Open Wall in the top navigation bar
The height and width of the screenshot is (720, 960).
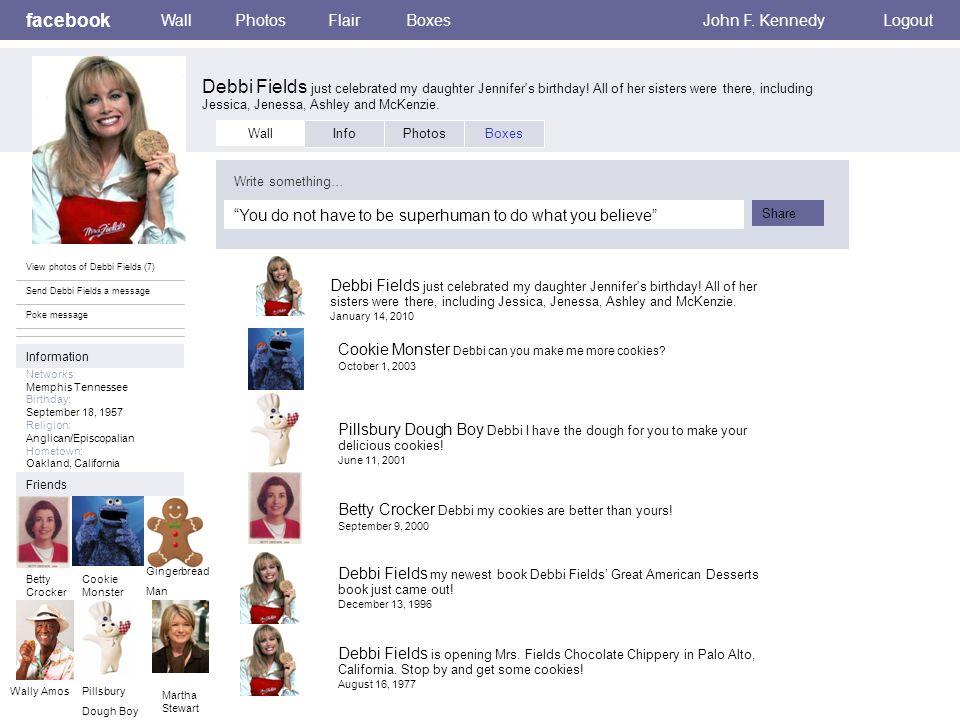pyautogui.click(x=176, y=20)
